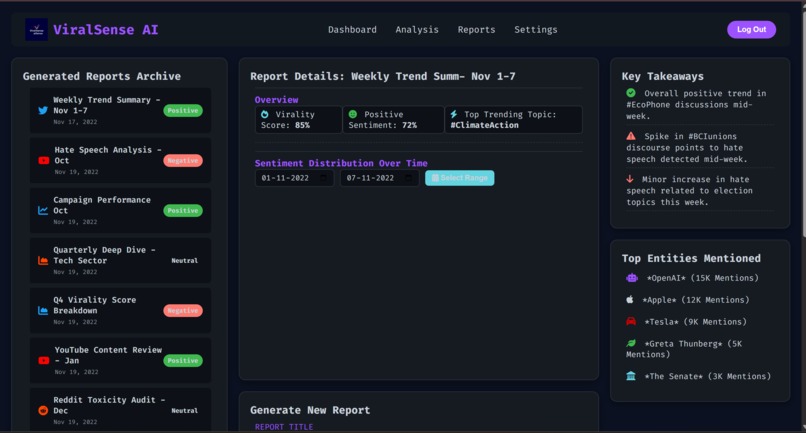
Task: Go to the Analysis nav item
Action: (x=417, y=30)
